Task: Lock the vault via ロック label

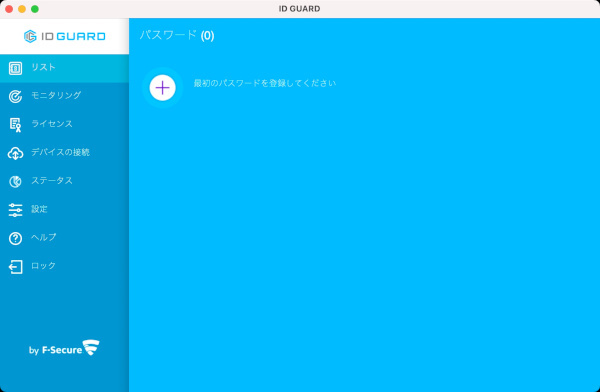Action: click(x=43, y=266)
